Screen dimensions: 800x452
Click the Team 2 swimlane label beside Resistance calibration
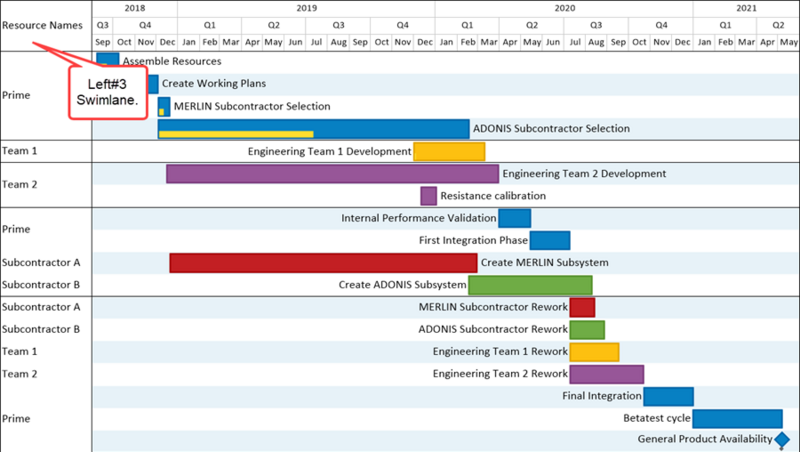coord(19,185)
